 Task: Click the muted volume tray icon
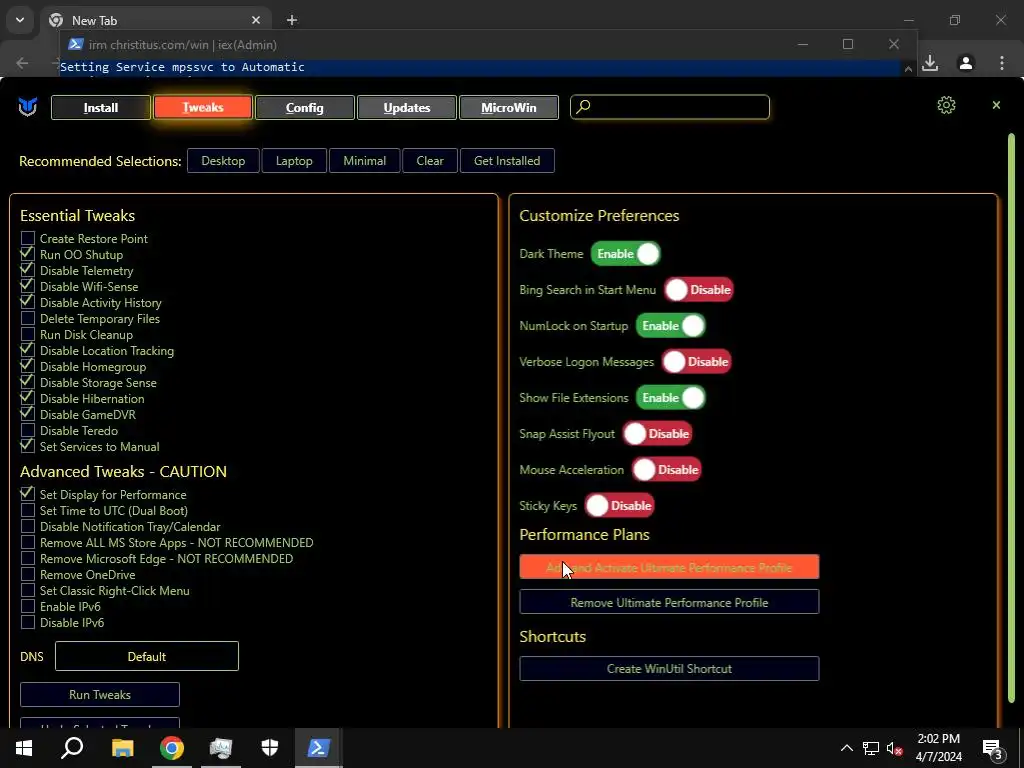894,748
